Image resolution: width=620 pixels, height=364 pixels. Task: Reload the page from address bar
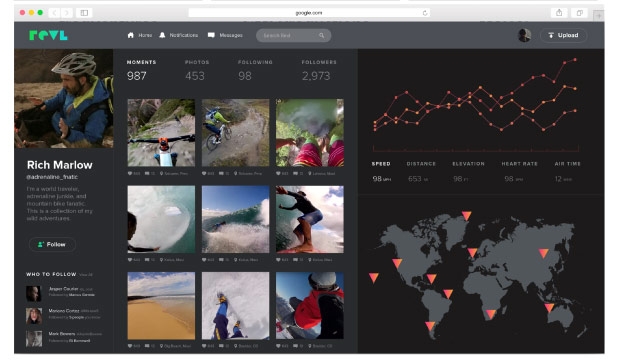click(x=425, y=13)
